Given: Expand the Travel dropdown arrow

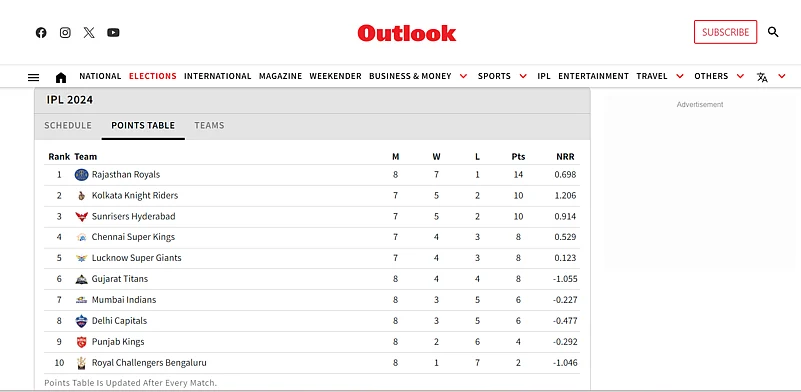Looking at the screenshot, I should pos(680,76).
